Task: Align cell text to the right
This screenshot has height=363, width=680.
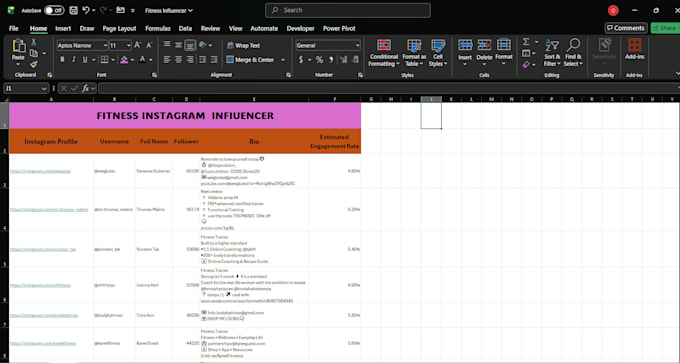Action: click(x=190, y=60)
